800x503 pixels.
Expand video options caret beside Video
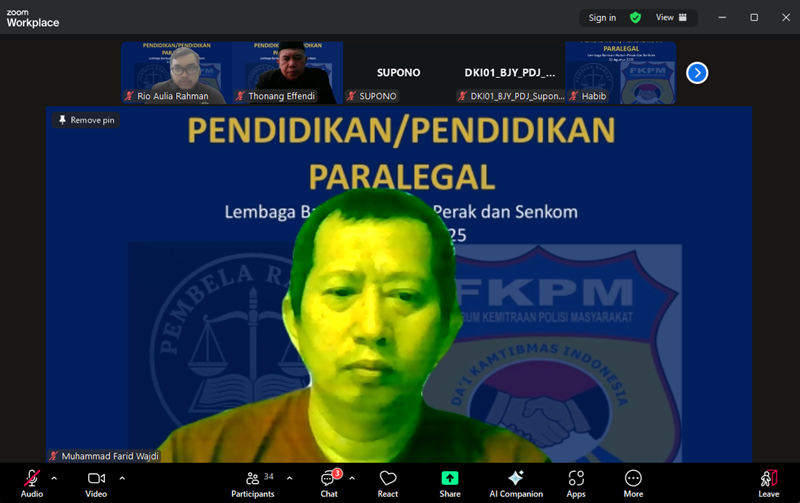click(122, 478)
